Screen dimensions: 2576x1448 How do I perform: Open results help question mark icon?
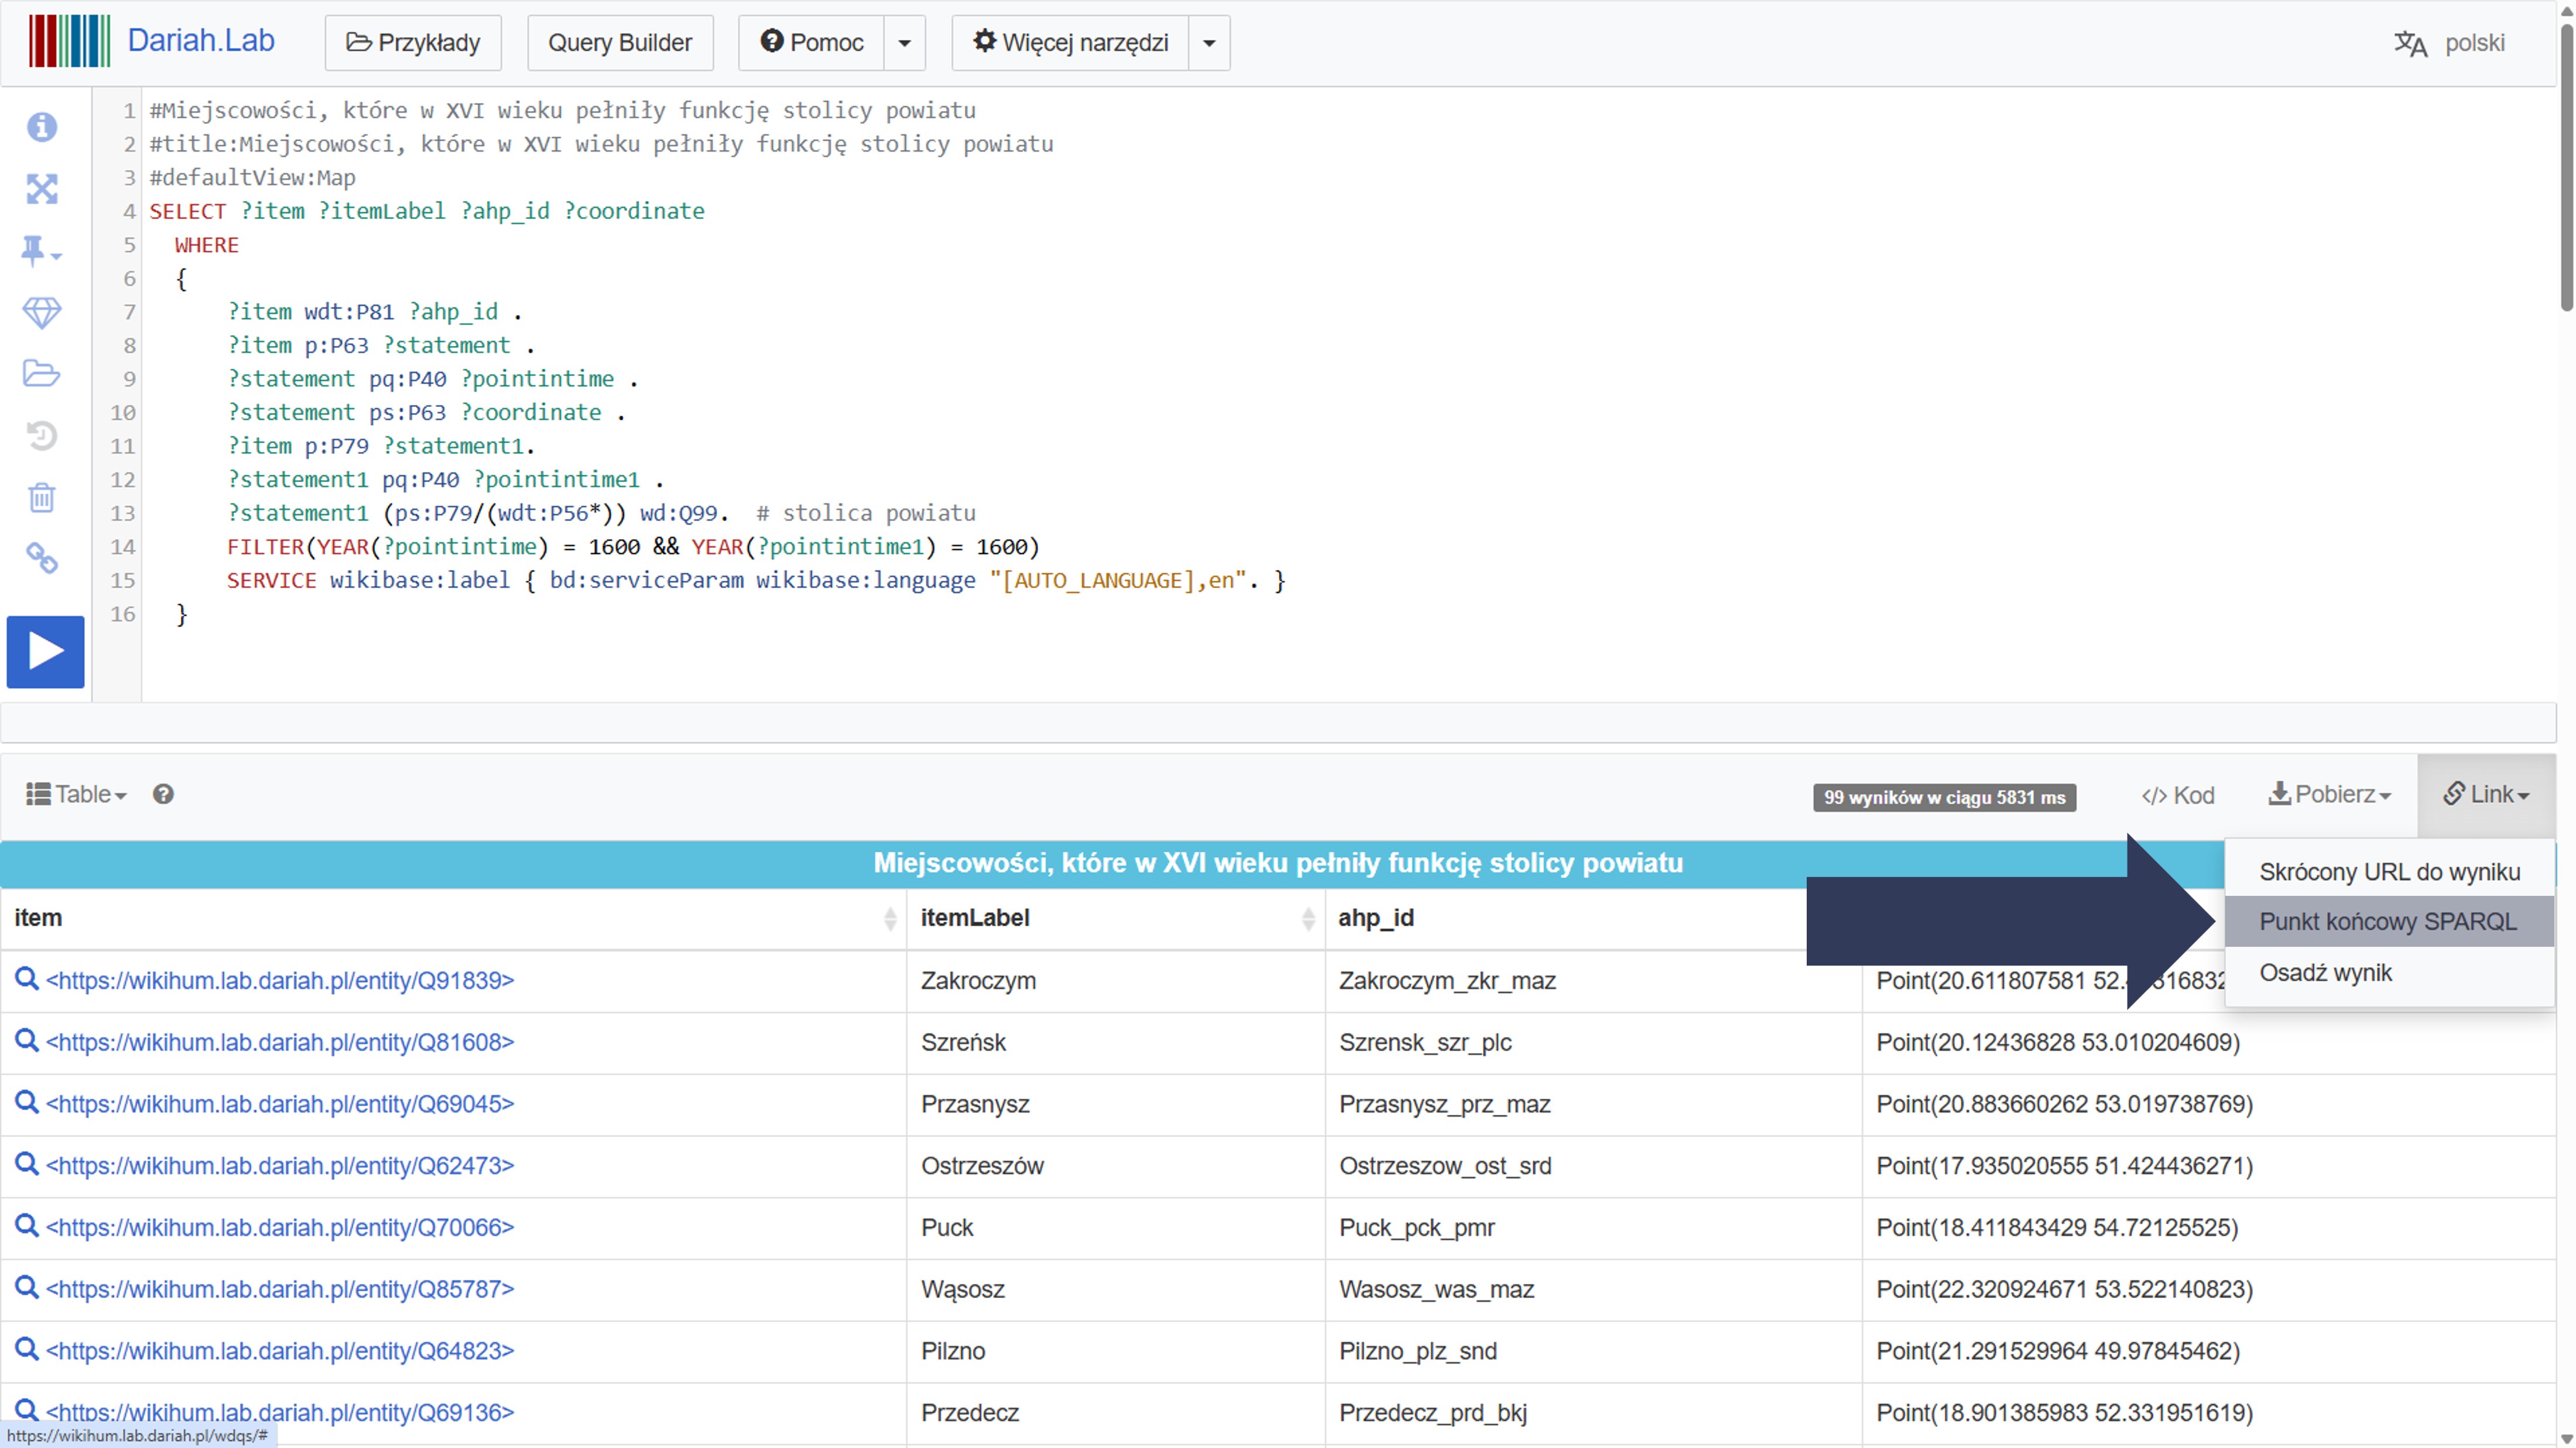tap(163, 794)
